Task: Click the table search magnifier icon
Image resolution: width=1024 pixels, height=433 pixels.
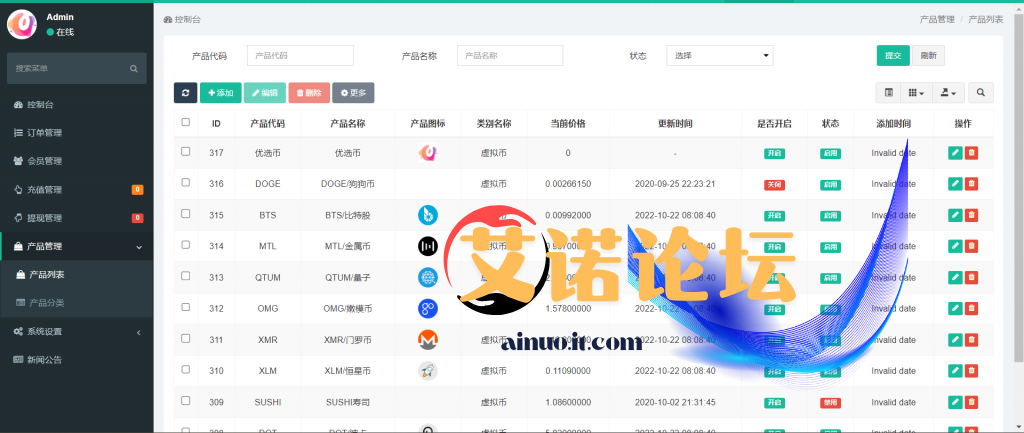Action: point(980,93)
